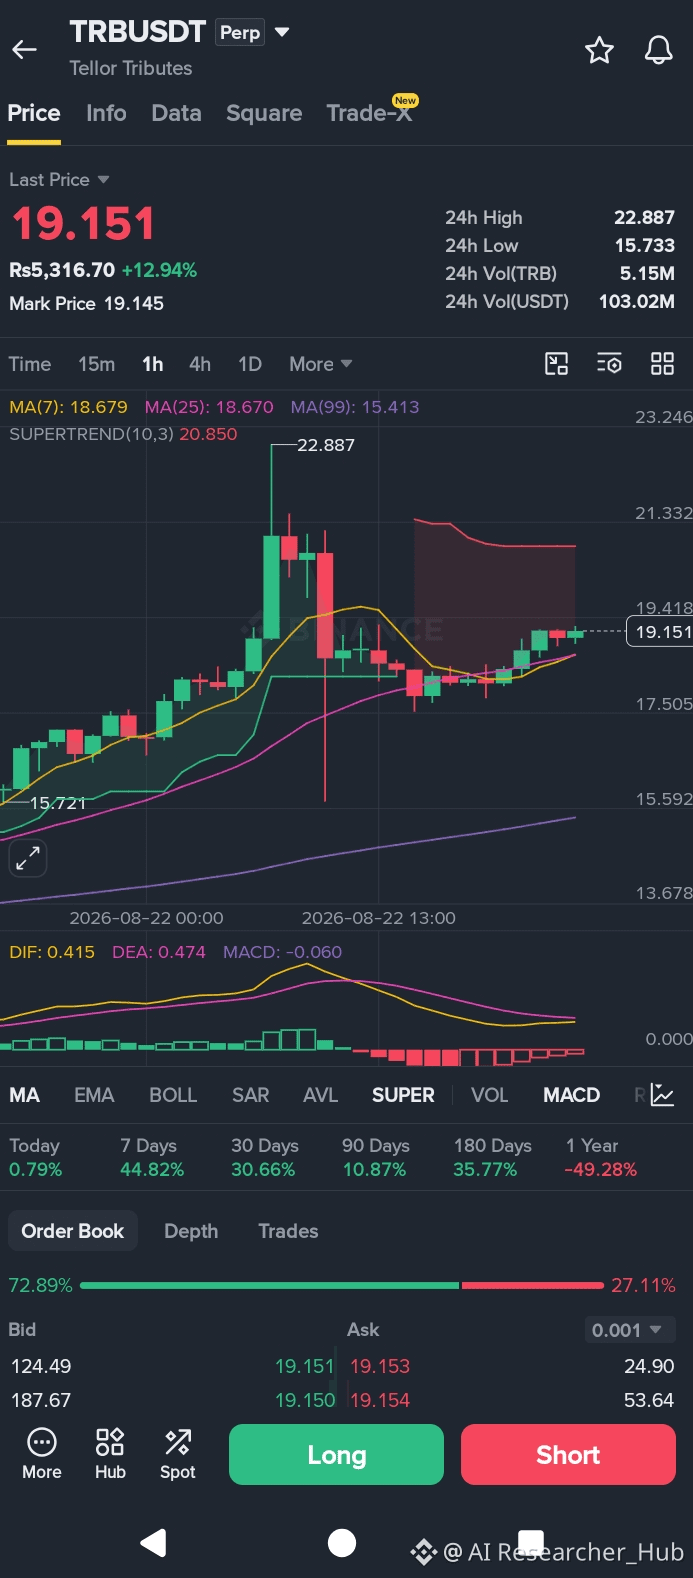The image size is (693, 1578).
Task: Select the Order Book tab
Action: (73, 1231)
